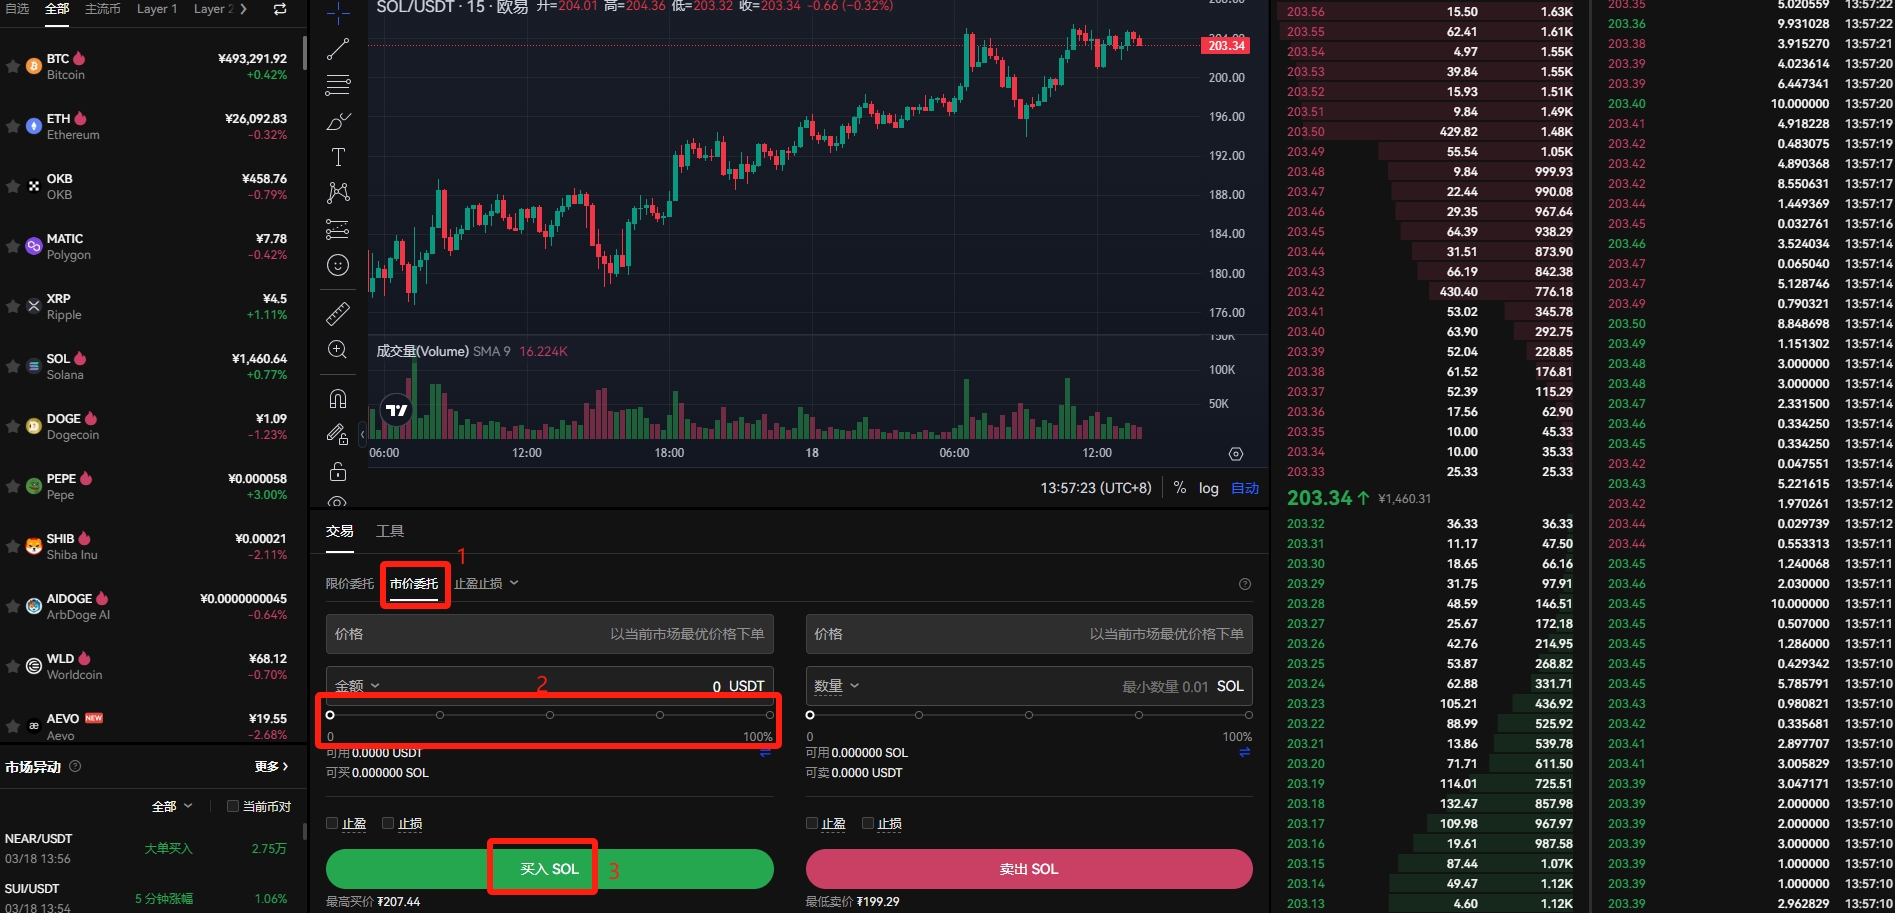Open the NEAR/USDT market movement entry
This screenshot has width=1895, height=913.
click(x=152, y=848)
